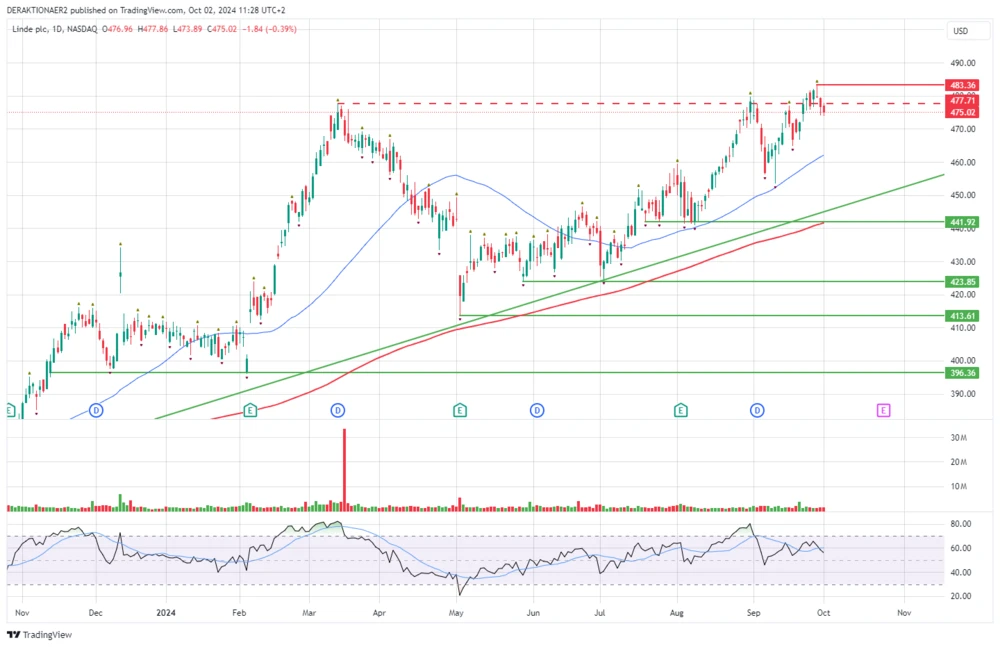1000x647 pixels.
Task: Click the February earnings E icon
Action: click(x=249, y=410)
